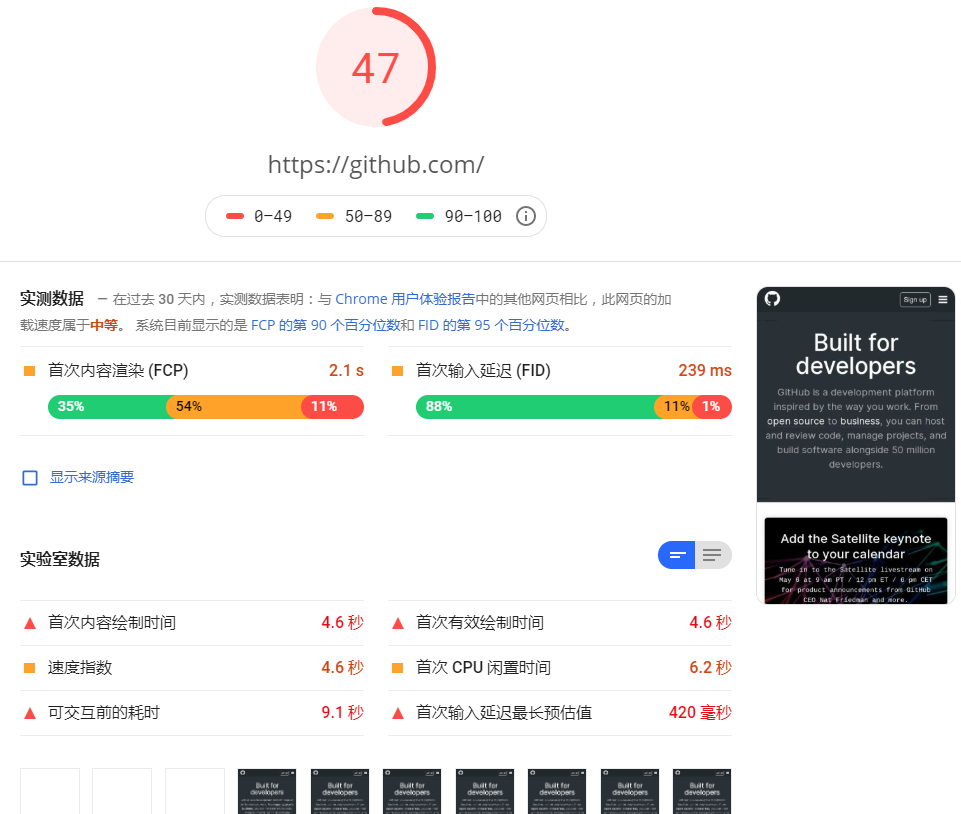Viewport: 961px width, 814px height.
Task: Click the 6.2 秒 value
Action: (x=710, y=668)
